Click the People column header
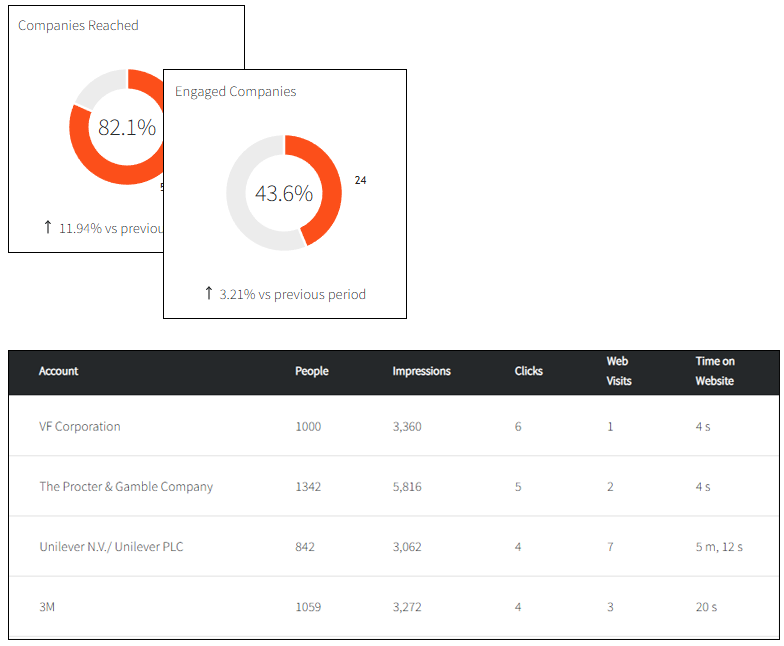 pyautogui.click(x=312, y=371)
